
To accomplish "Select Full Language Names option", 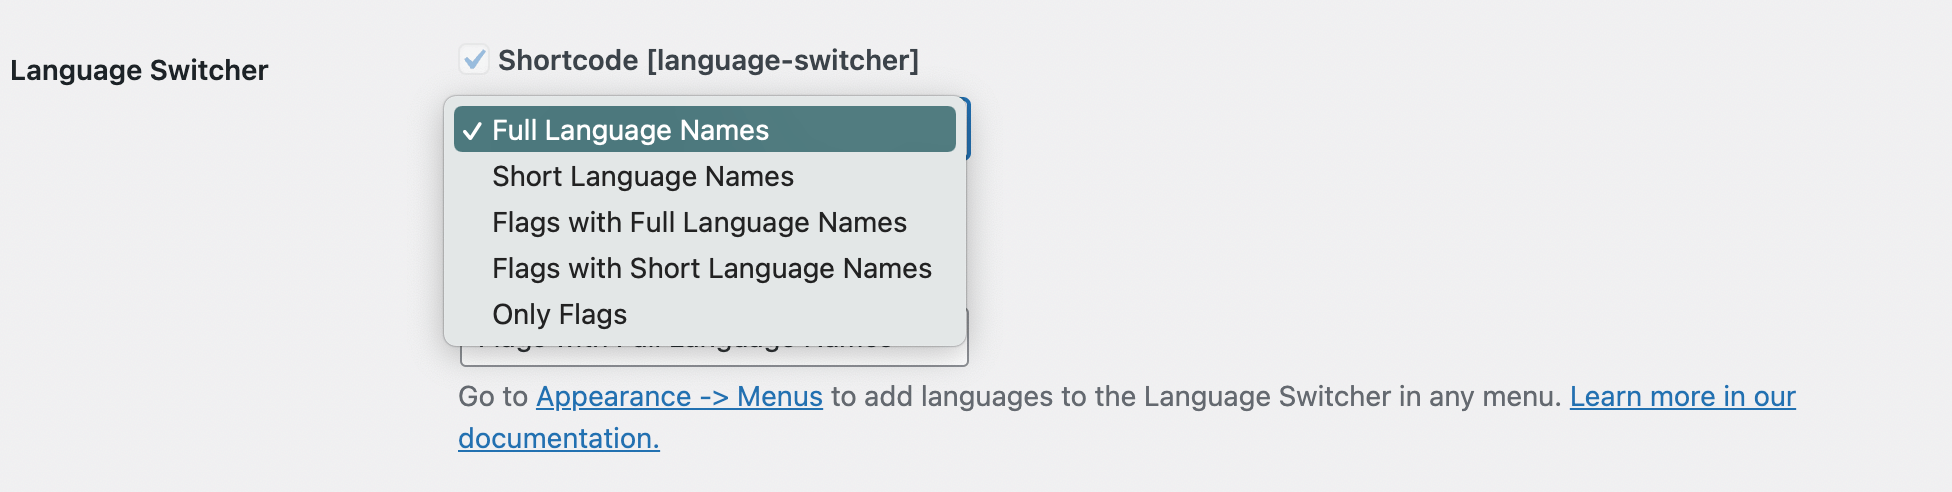I will [x=705, y=130].
